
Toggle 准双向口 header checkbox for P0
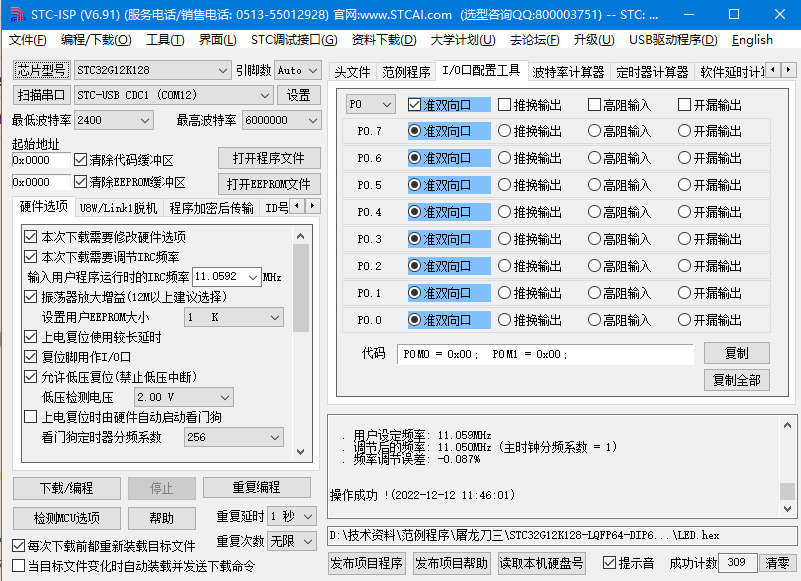449,105
